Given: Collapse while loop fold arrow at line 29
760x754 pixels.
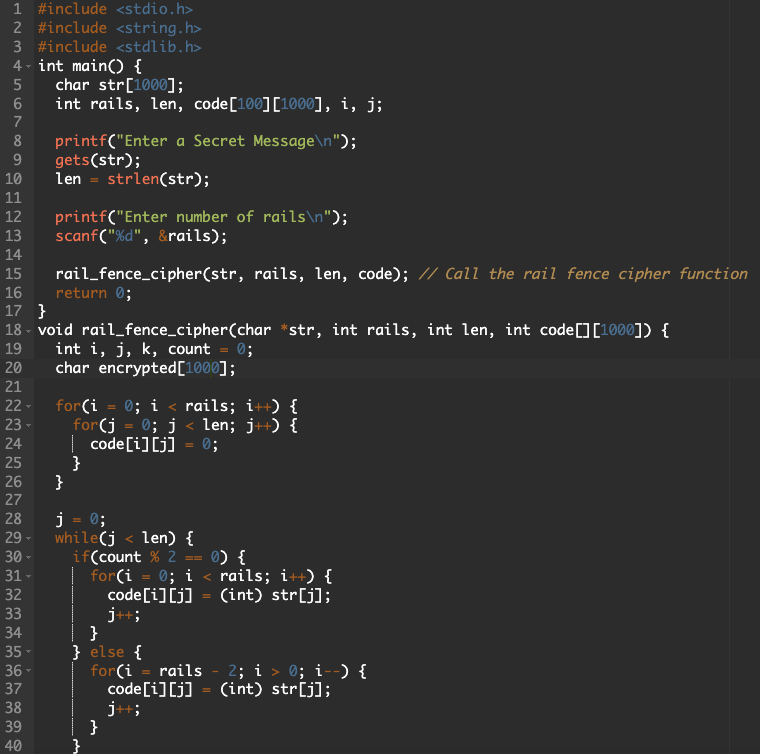Looking at the screenshot, I should (28, 538).
